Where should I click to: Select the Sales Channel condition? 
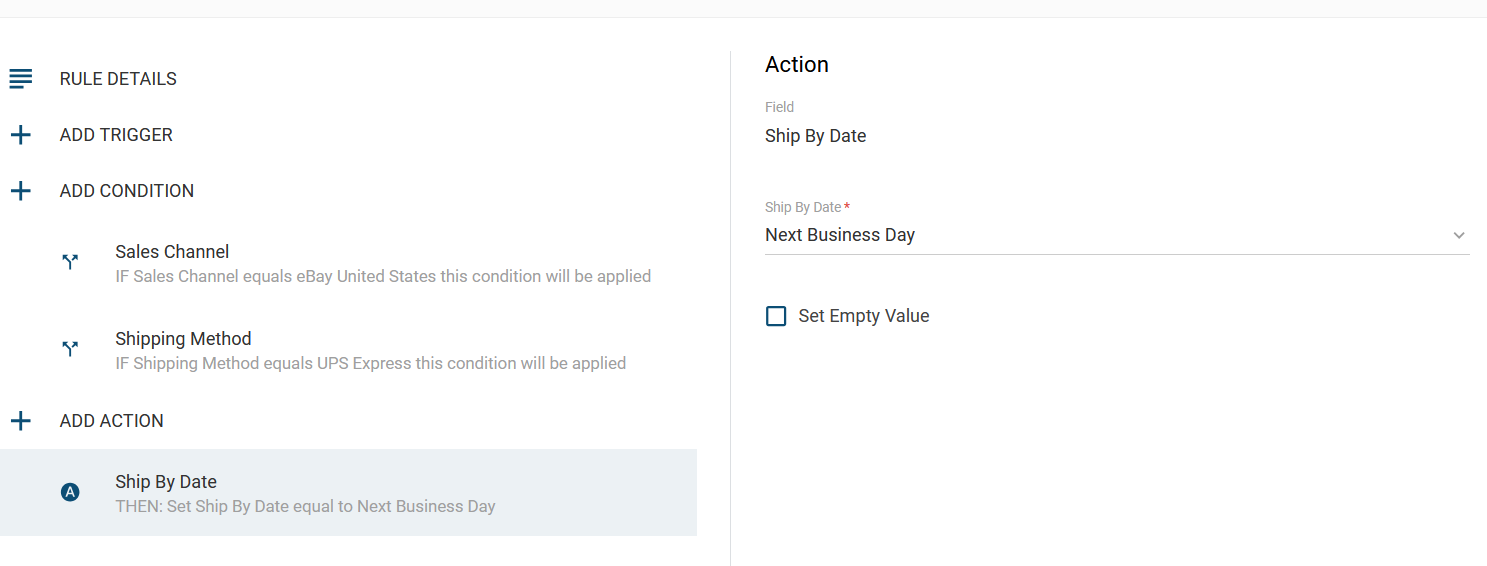(x=348, y=263)
